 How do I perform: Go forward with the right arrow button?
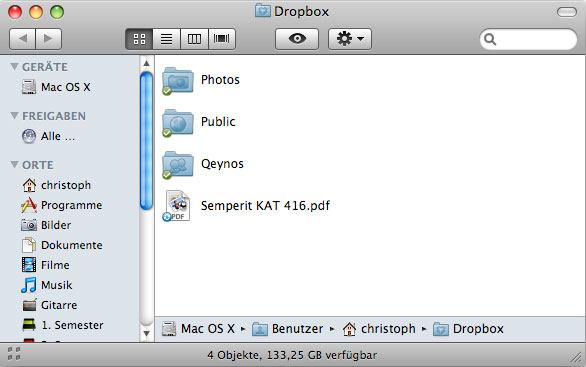click(x=49, y=38)
